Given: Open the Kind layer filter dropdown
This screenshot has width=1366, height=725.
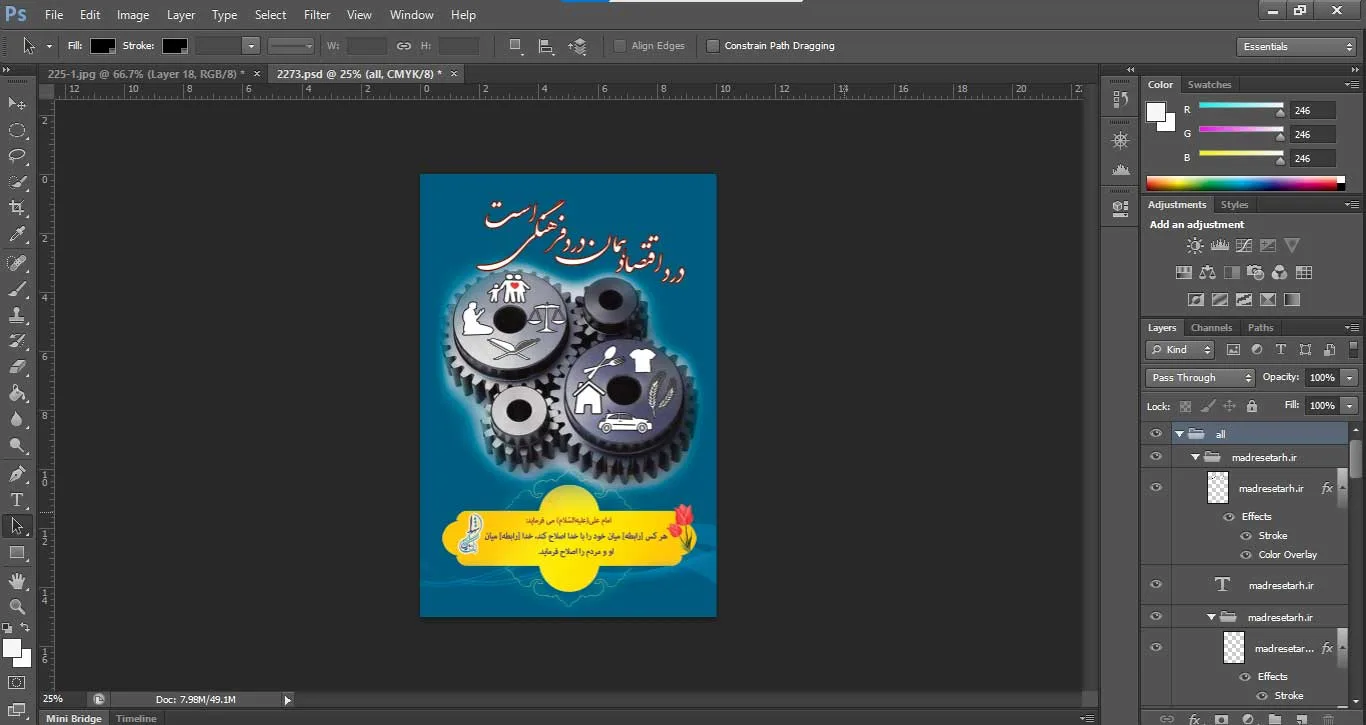Looking at the screenshot, I should click(x=1180, y=350).
